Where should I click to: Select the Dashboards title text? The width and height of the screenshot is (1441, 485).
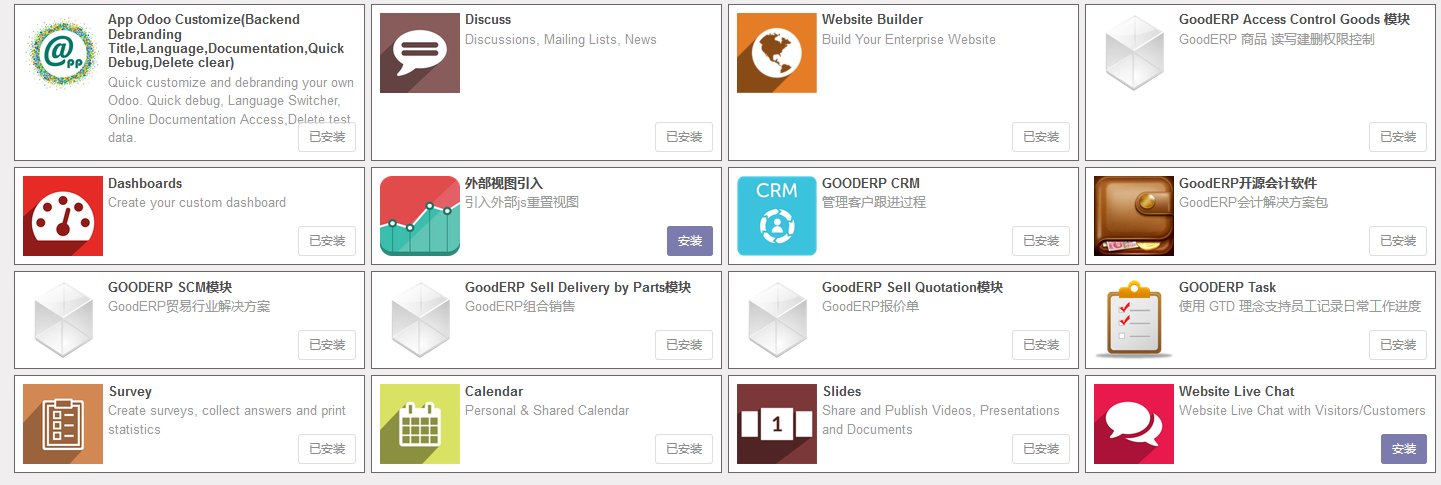click(x=145, y=183)
